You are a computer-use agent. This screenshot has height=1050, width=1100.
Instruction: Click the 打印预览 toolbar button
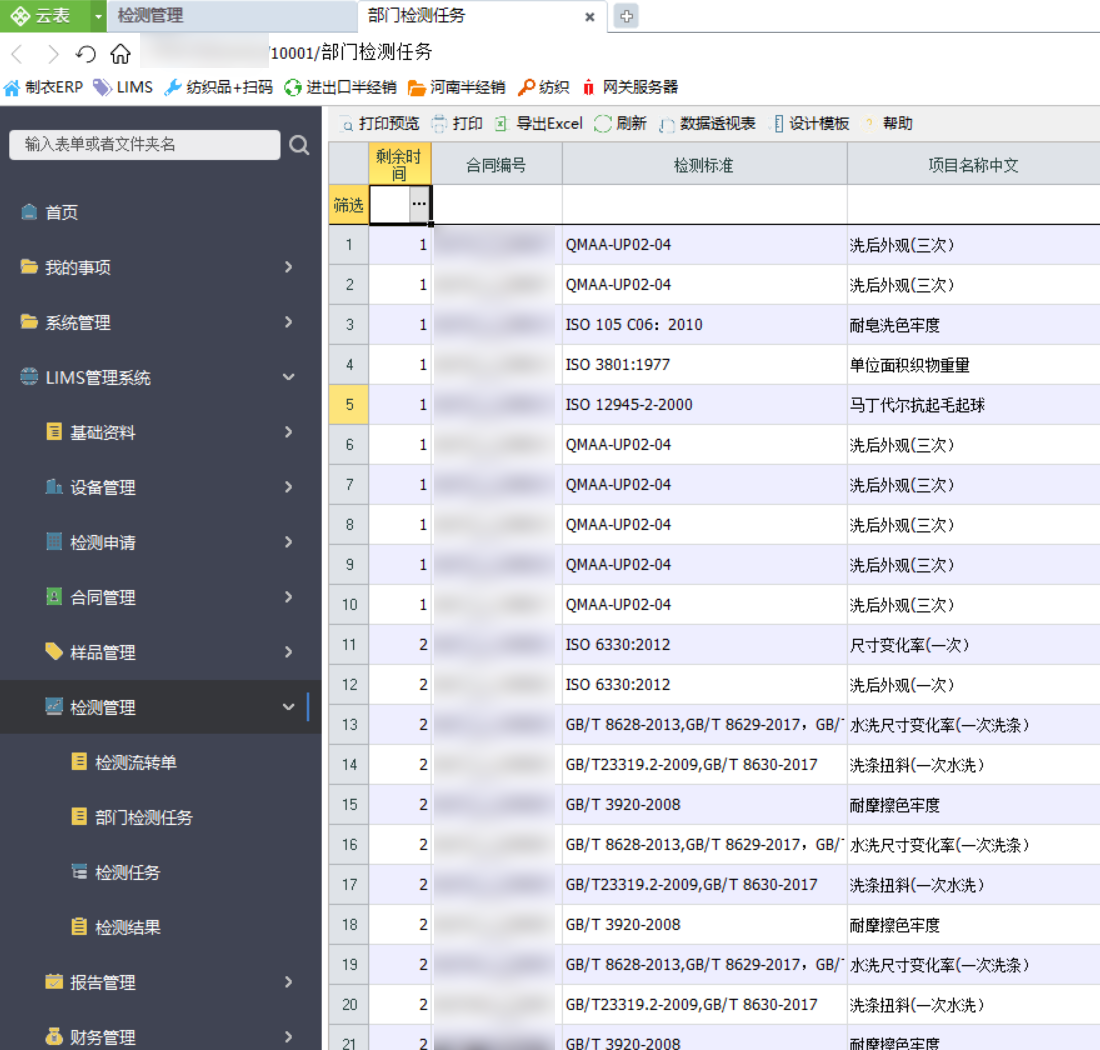[x=380, y=123]
